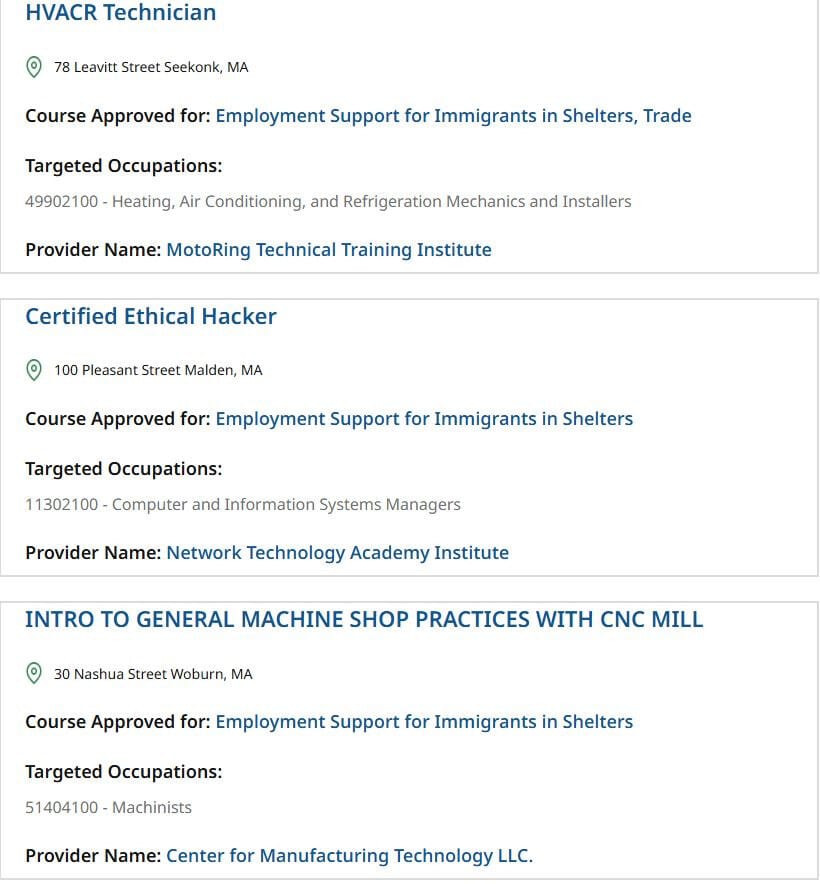Open Center for Manufacturing Technology LLC. provider

click(349, 856)
